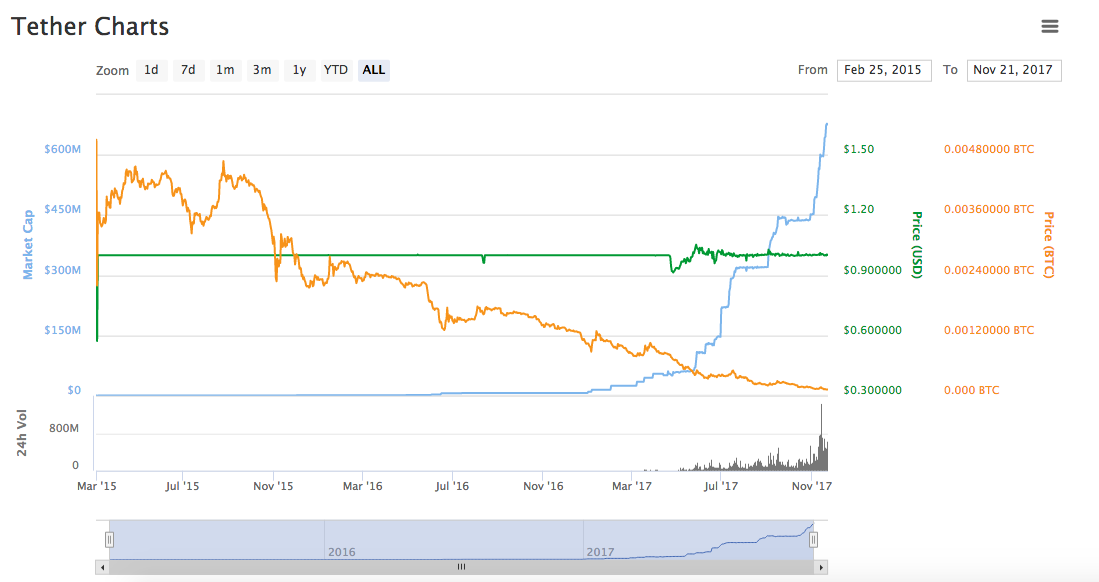1099x582 pixels.
Task: Click the $300M market cap label
Action: pyautogui.click(x=62, y=270)
